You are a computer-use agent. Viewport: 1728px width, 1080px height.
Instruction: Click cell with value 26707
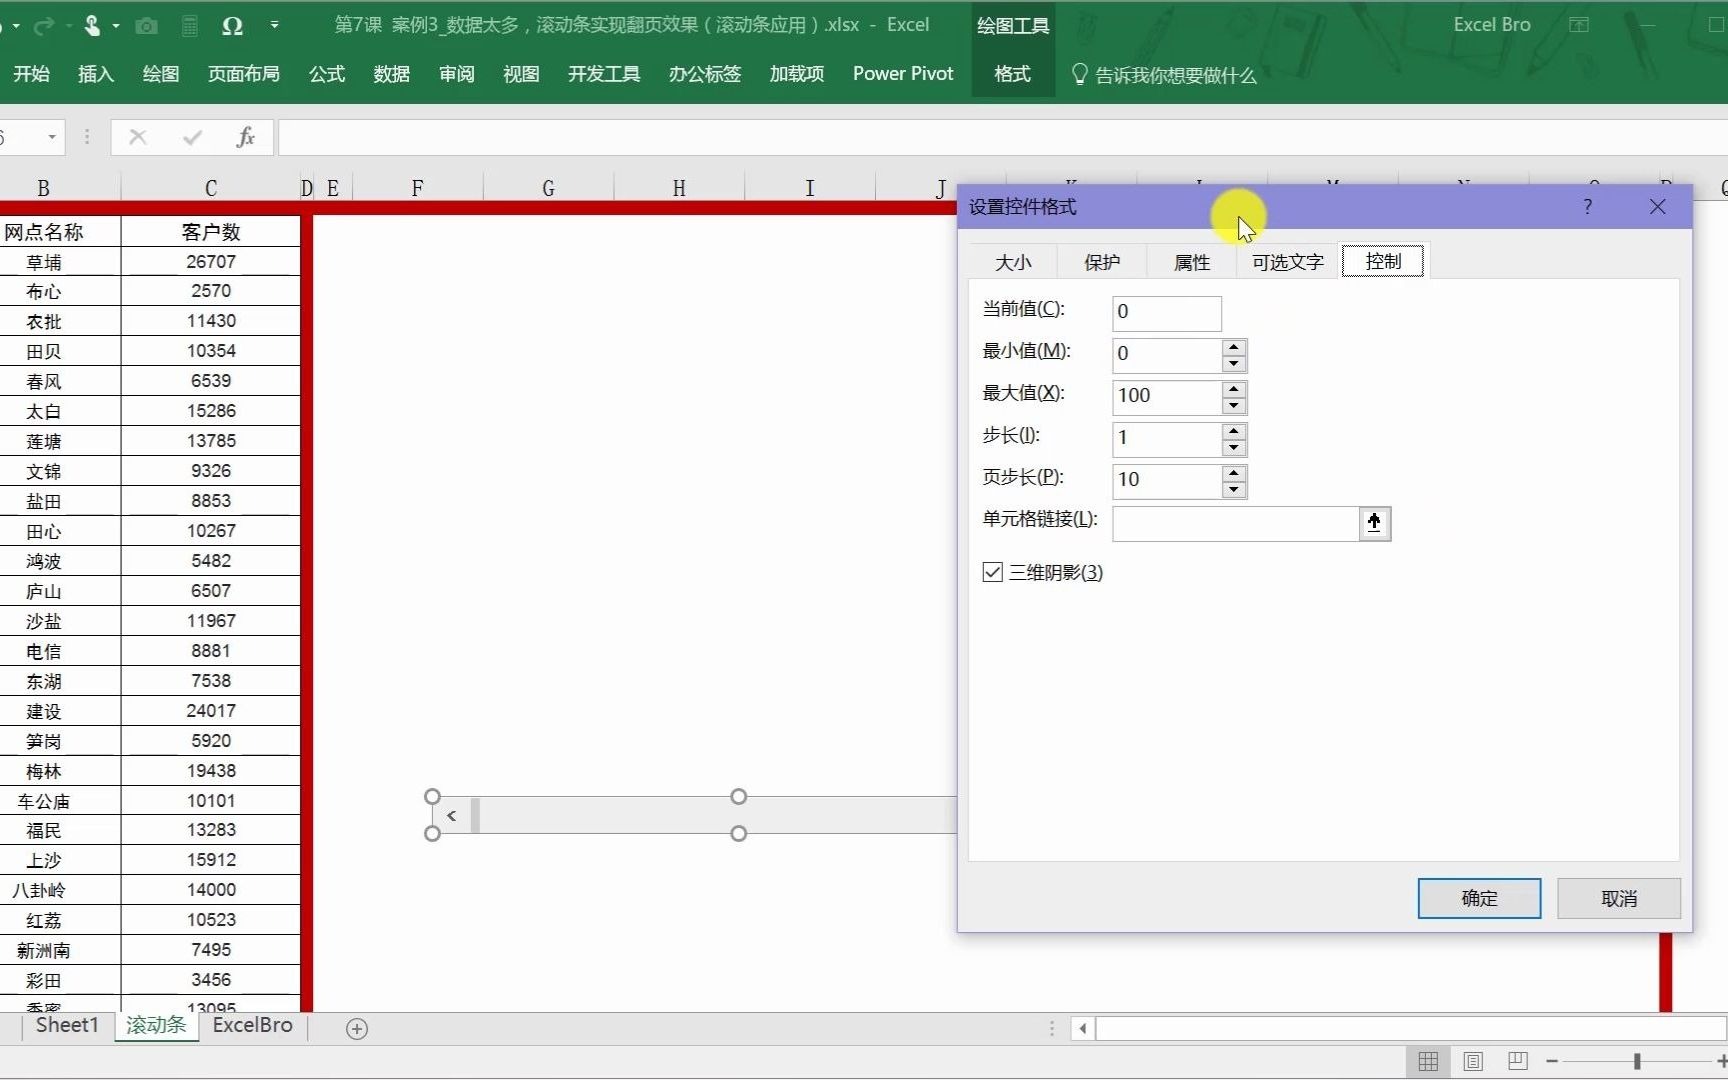click(x=211, y=262)
